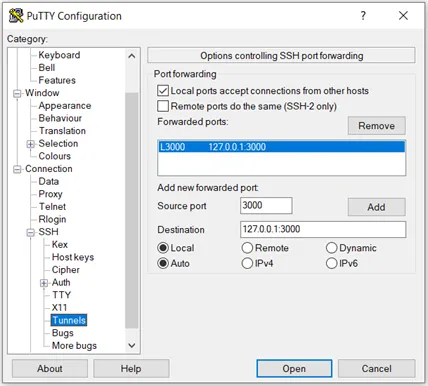The width and height of the screenshot is (428, 386).
Task: Click the PuTTY icon in title bar
Action: click(x=16, y=16)
